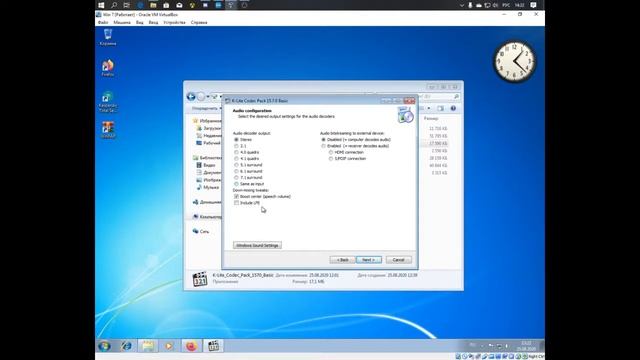The image size is (640, 360).
Task: Open host Action Center notifications icon
Action: [x=533, y=5]
